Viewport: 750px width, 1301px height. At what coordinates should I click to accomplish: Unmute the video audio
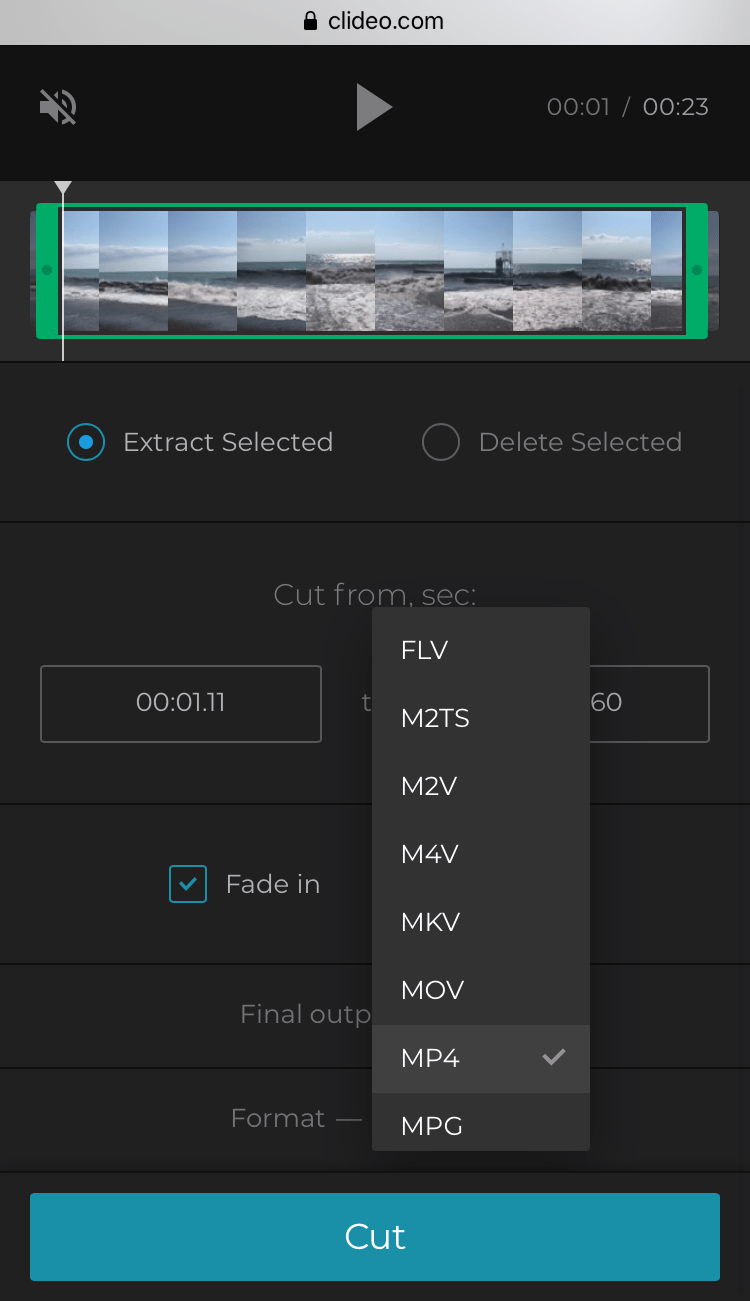coord(56,106)
